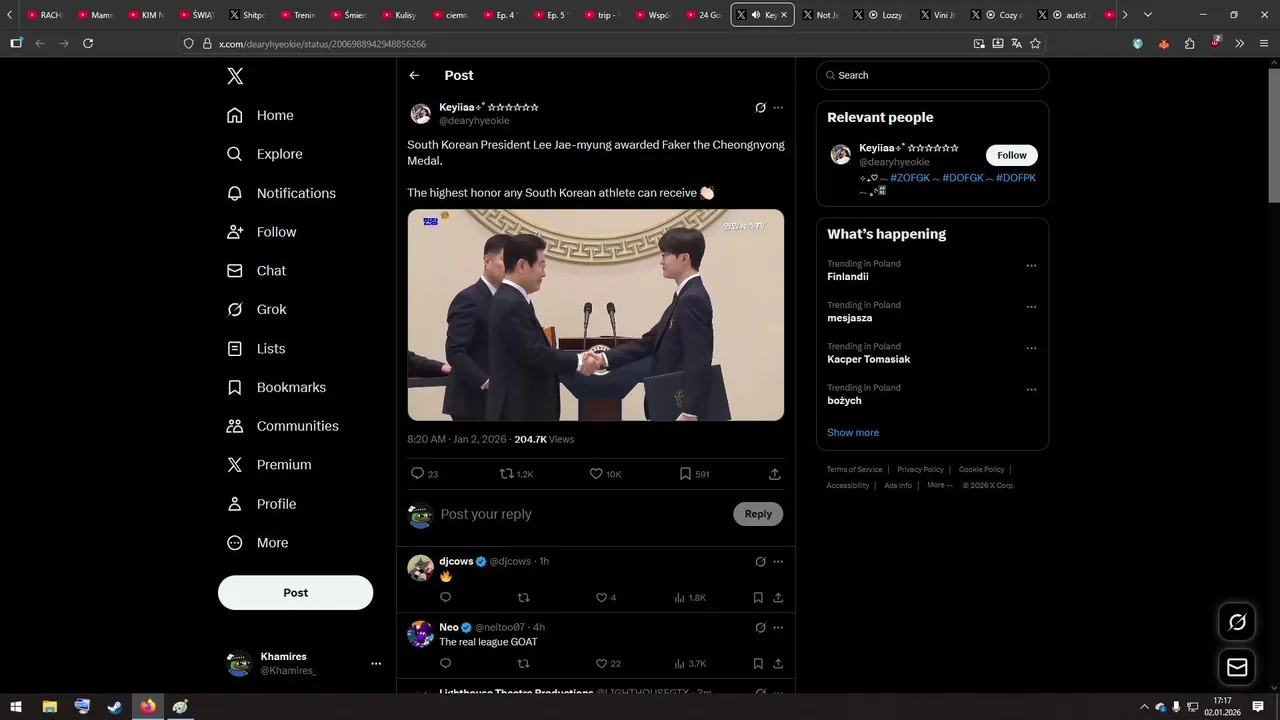Screen dimensions: 1280x720
Task: Open more options for mesjasza trend
Action: point(1031,307)
